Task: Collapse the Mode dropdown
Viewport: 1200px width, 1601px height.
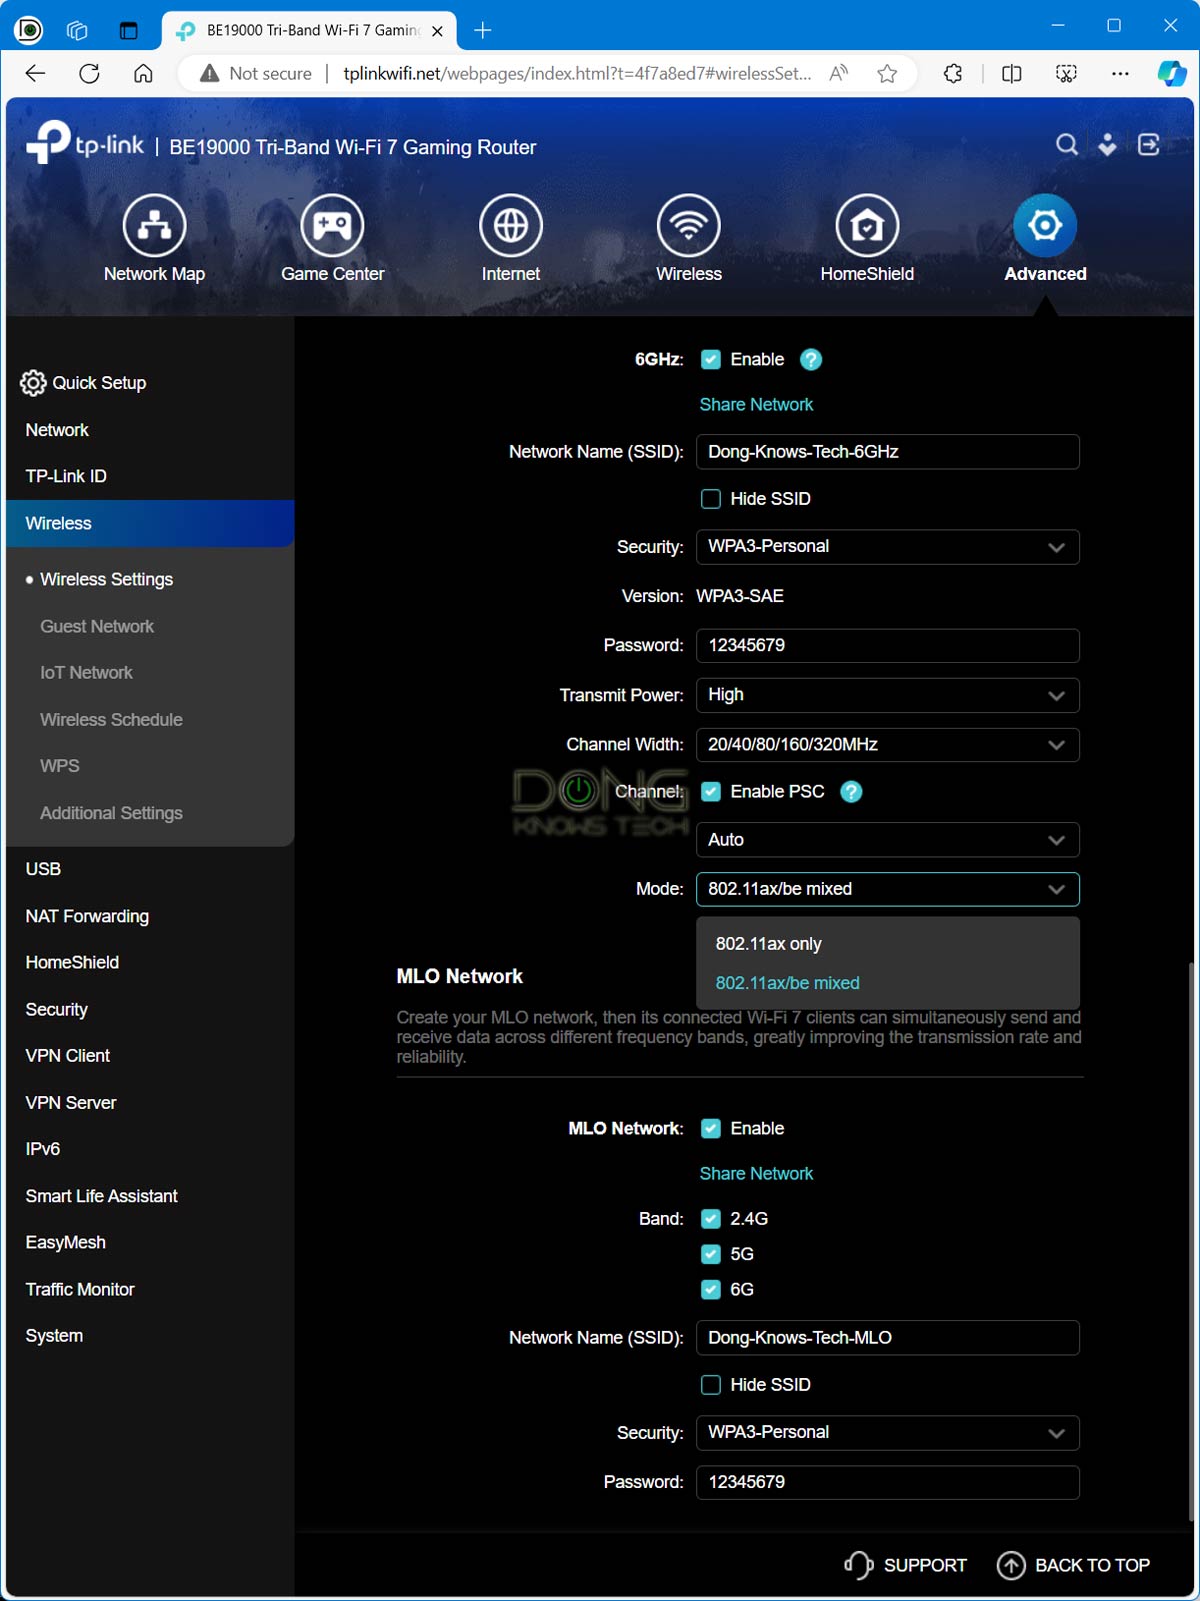Action: [888, 889]
